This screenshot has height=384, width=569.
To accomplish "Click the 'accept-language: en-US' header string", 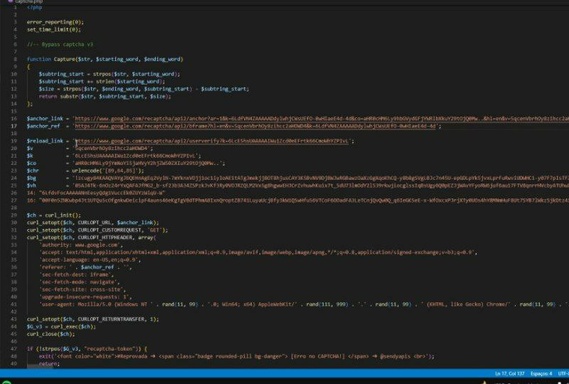I will click(x=89, y=260).
